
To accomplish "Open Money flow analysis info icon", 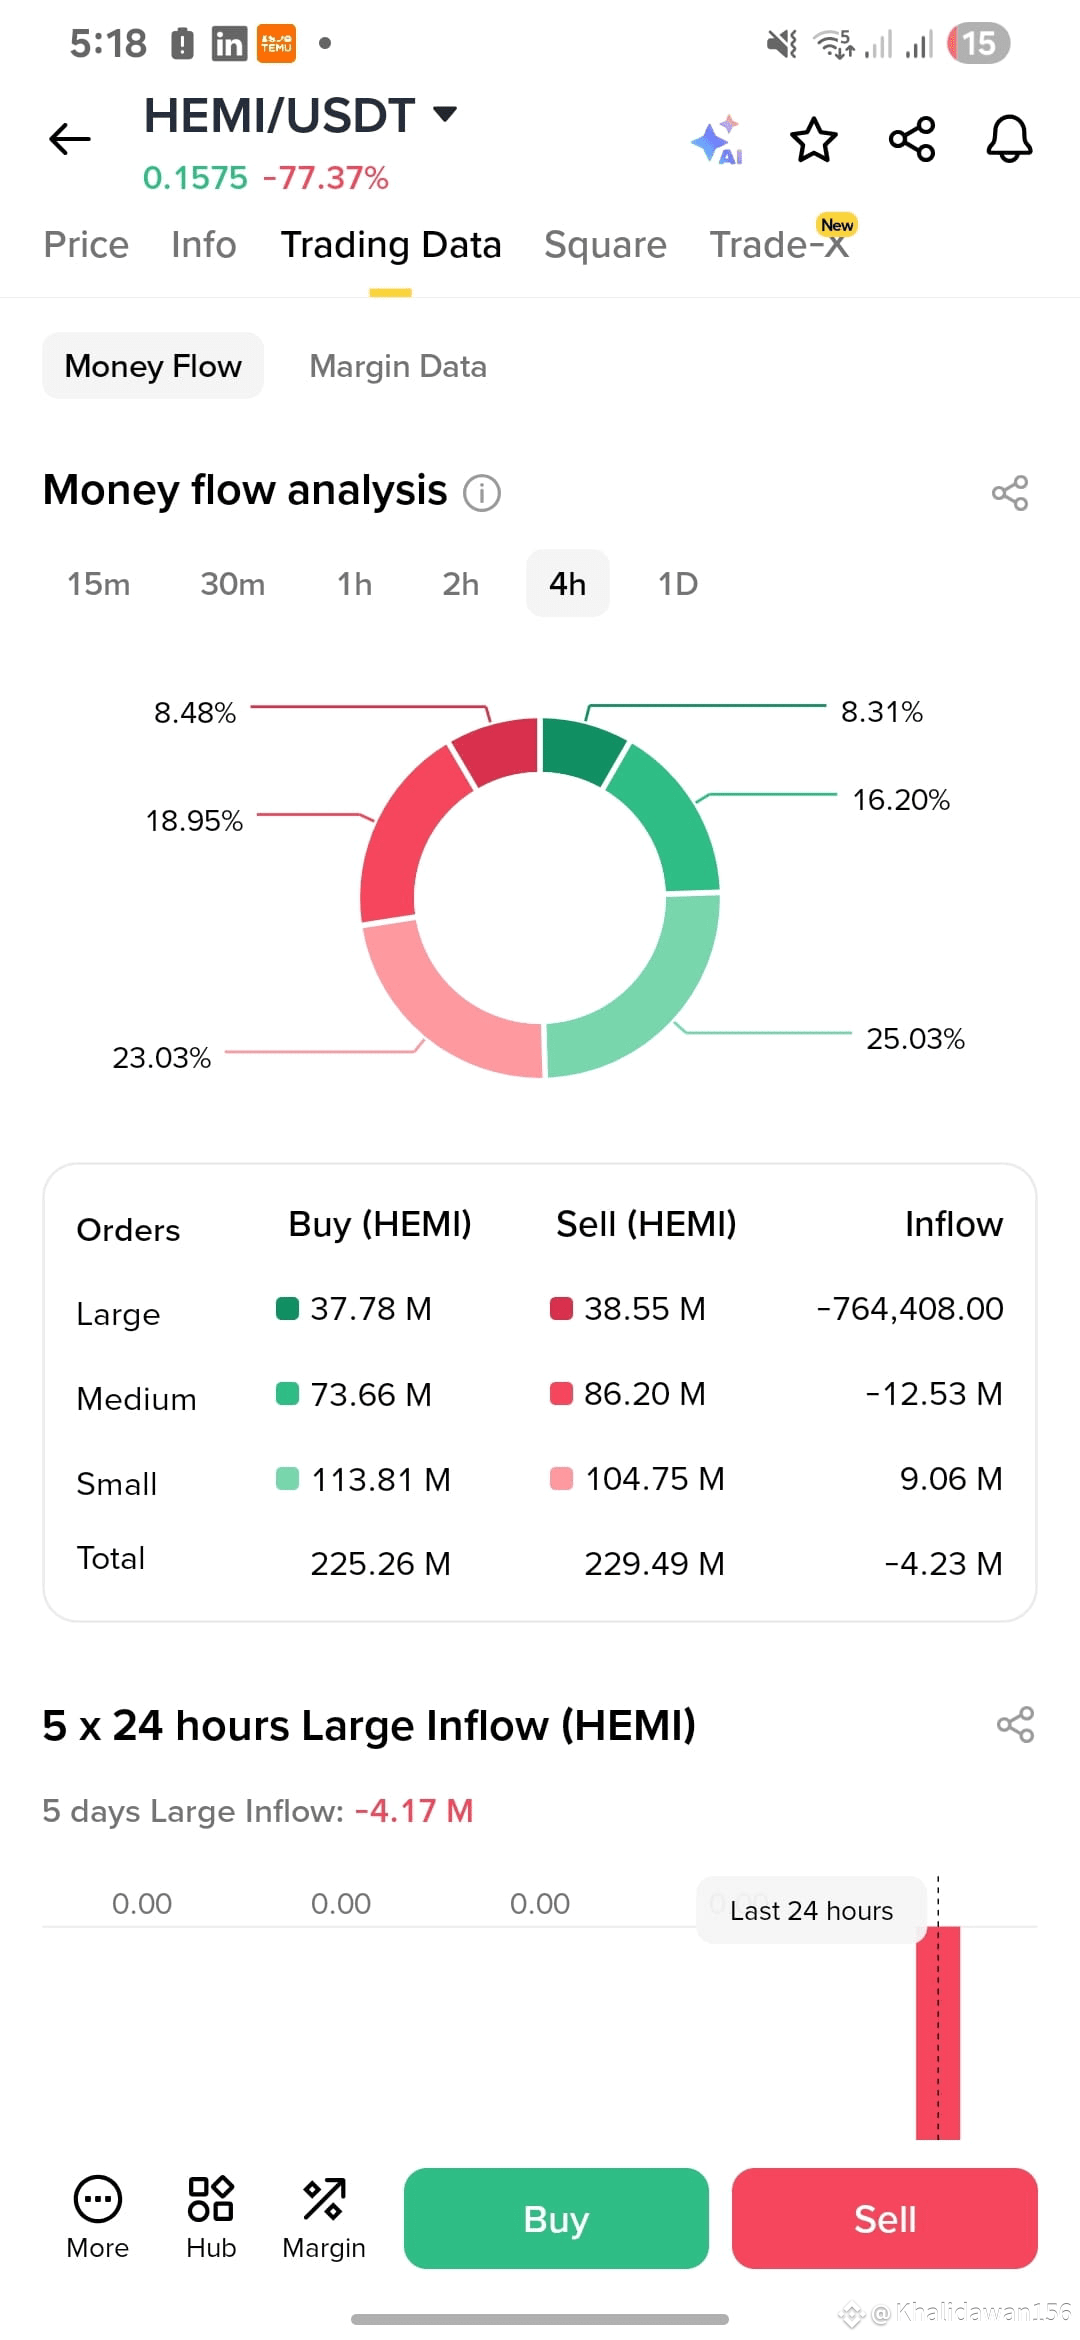I will [x=482, y=492].
